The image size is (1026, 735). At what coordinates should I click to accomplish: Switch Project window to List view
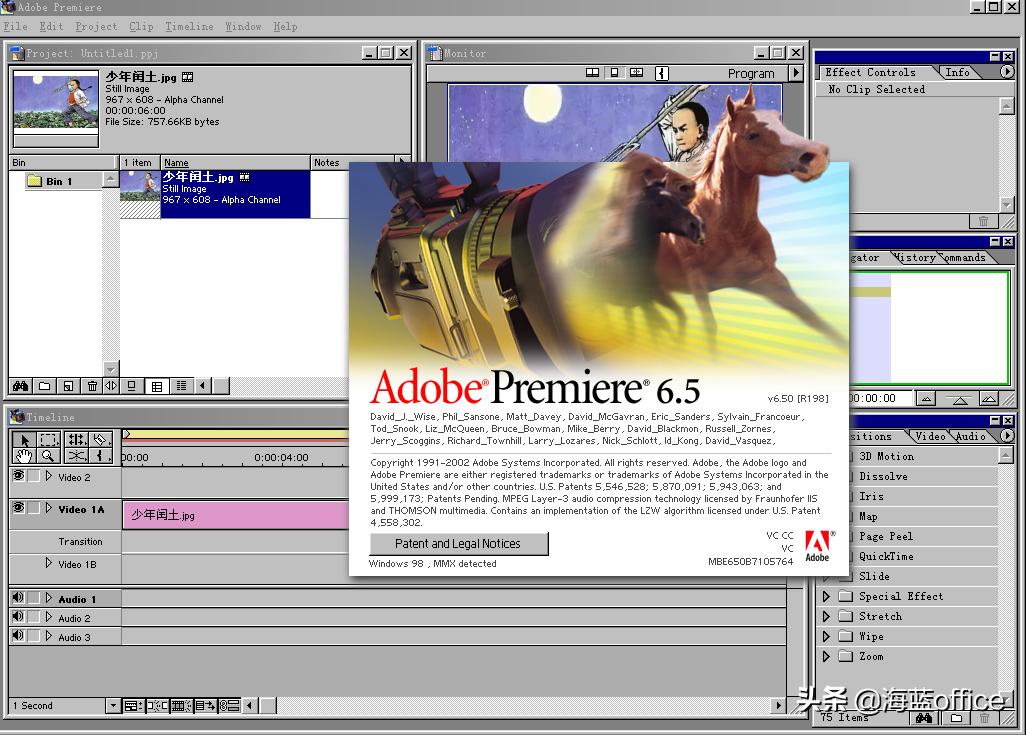click(x=181, y=386)
